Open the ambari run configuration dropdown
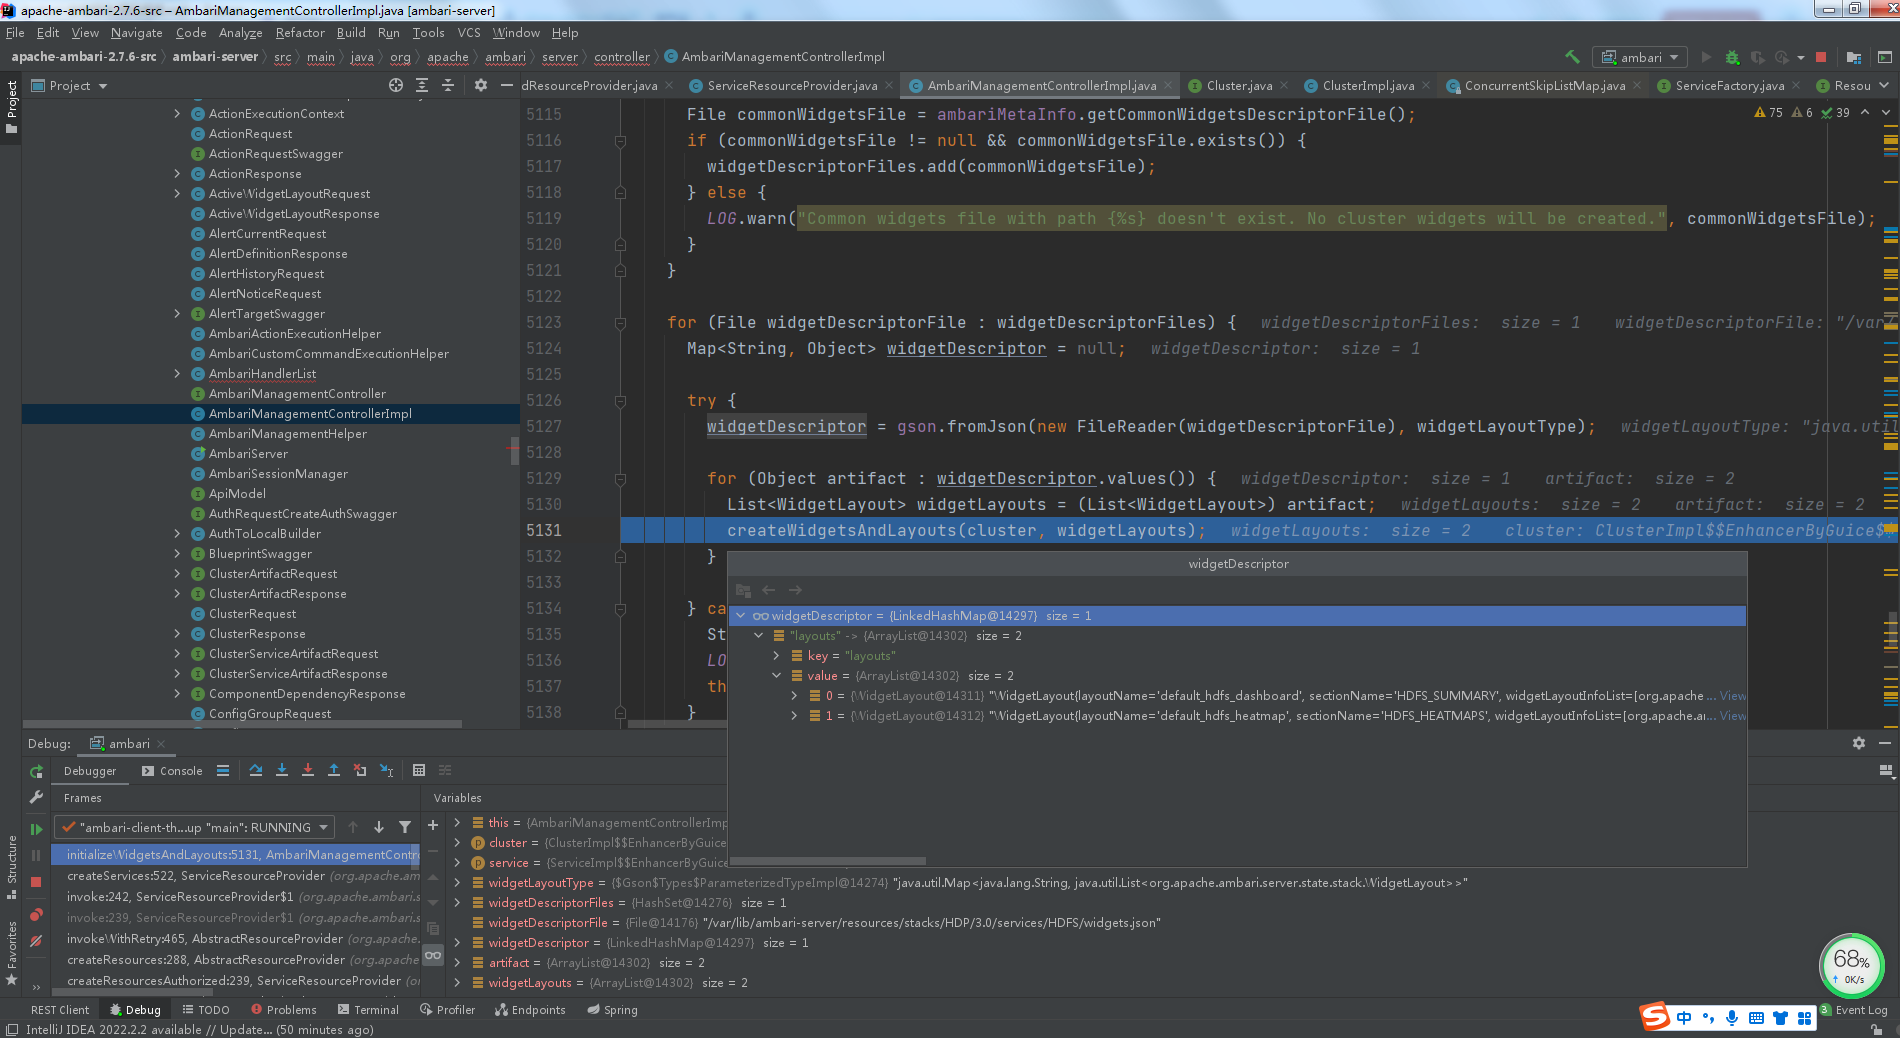Viewport: 1900px width, 1038px height. 1640,57
